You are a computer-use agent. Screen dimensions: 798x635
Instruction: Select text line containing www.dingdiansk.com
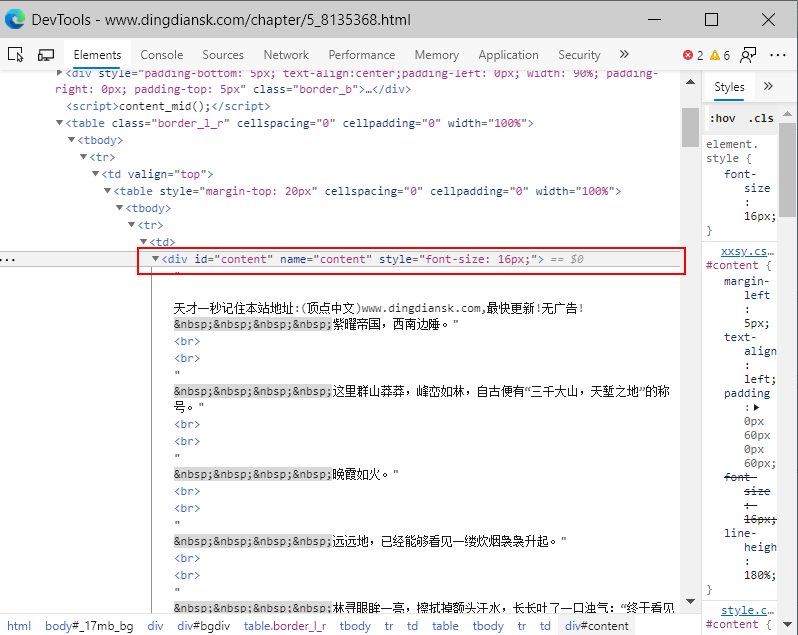(379, 308)
